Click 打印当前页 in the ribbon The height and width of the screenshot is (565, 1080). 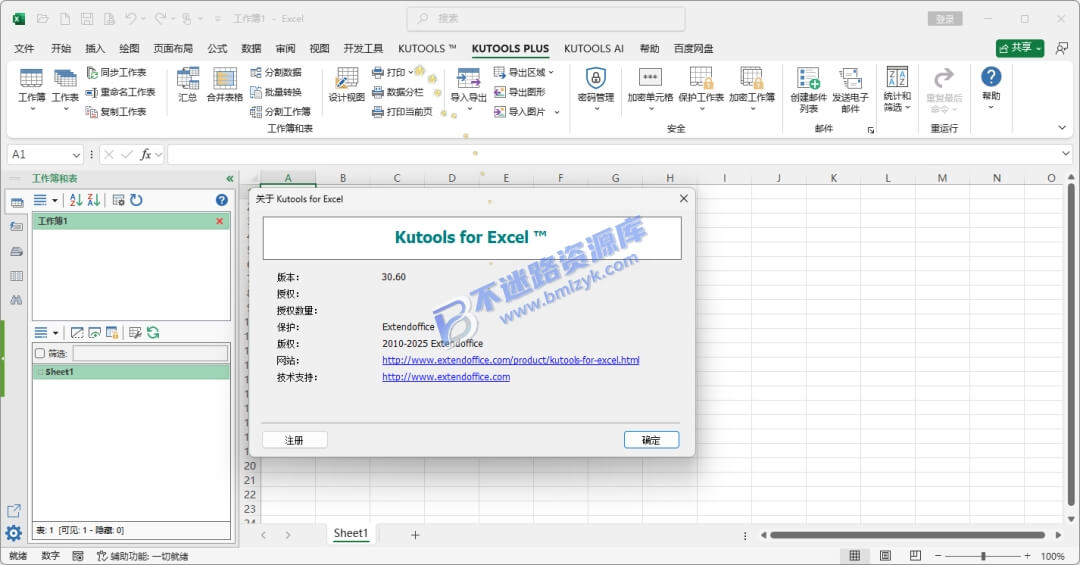[402, 112]
